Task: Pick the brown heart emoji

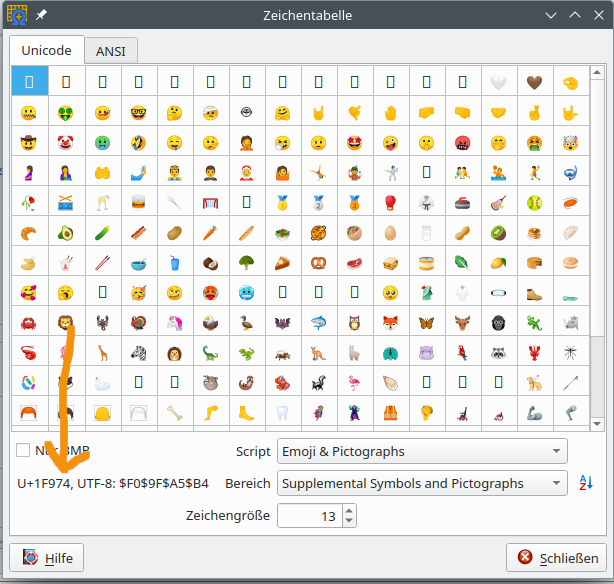Action: 535,82
